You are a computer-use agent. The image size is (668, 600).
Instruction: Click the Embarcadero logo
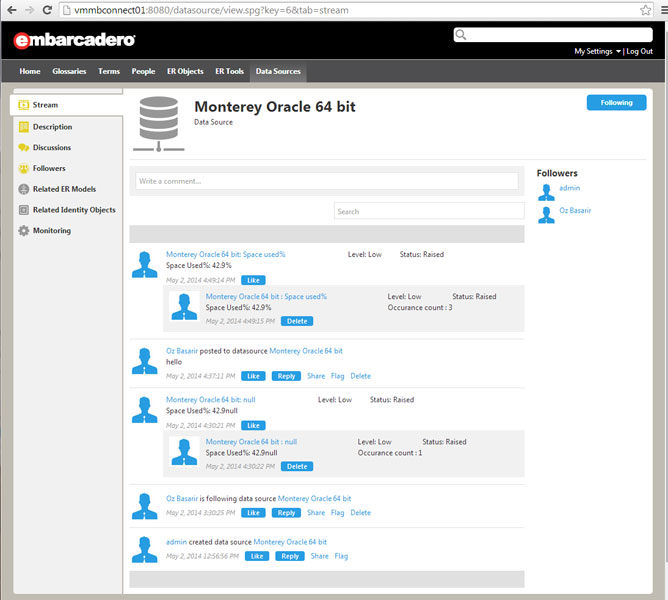tap(75, 40)
